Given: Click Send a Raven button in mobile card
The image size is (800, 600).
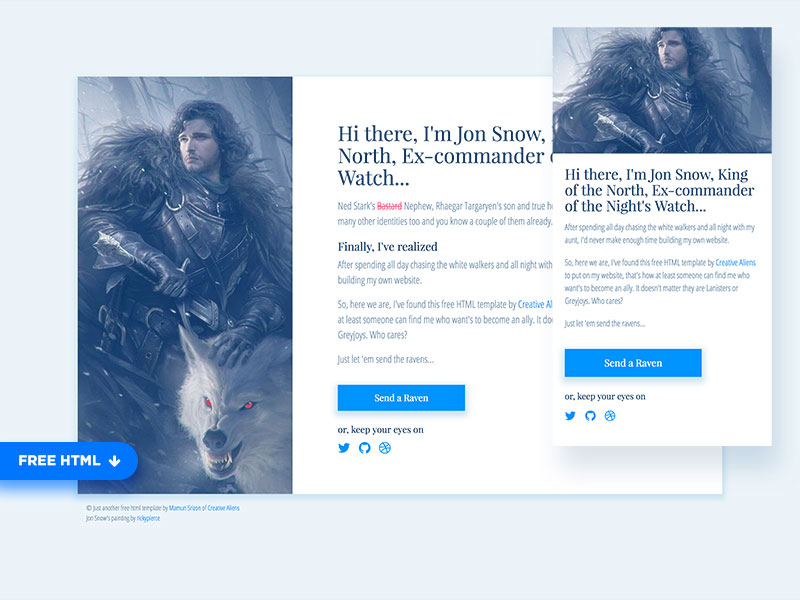Looking at the screenshot, I should coord(633,363).
